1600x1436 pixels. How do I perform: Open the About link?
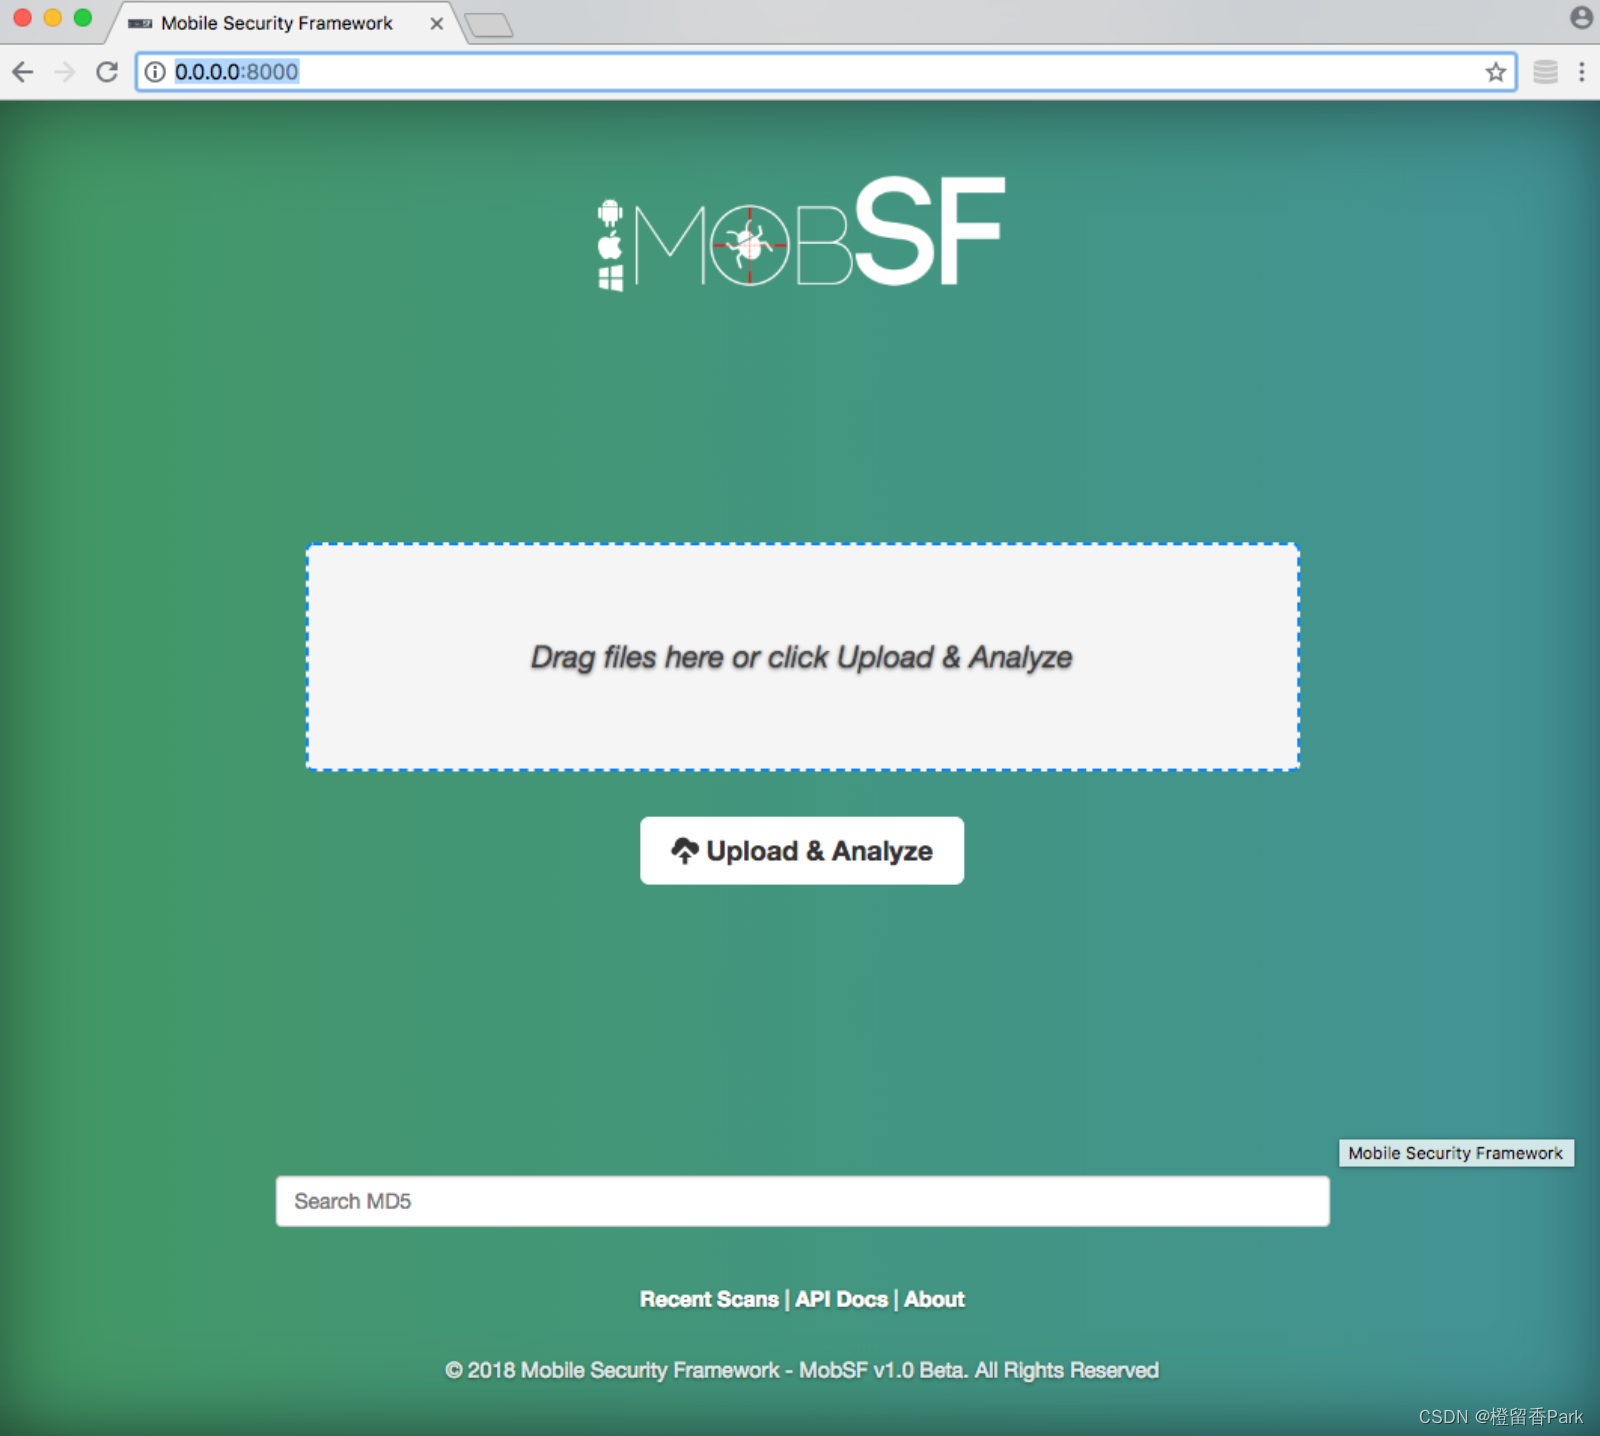pos(934,1299)
